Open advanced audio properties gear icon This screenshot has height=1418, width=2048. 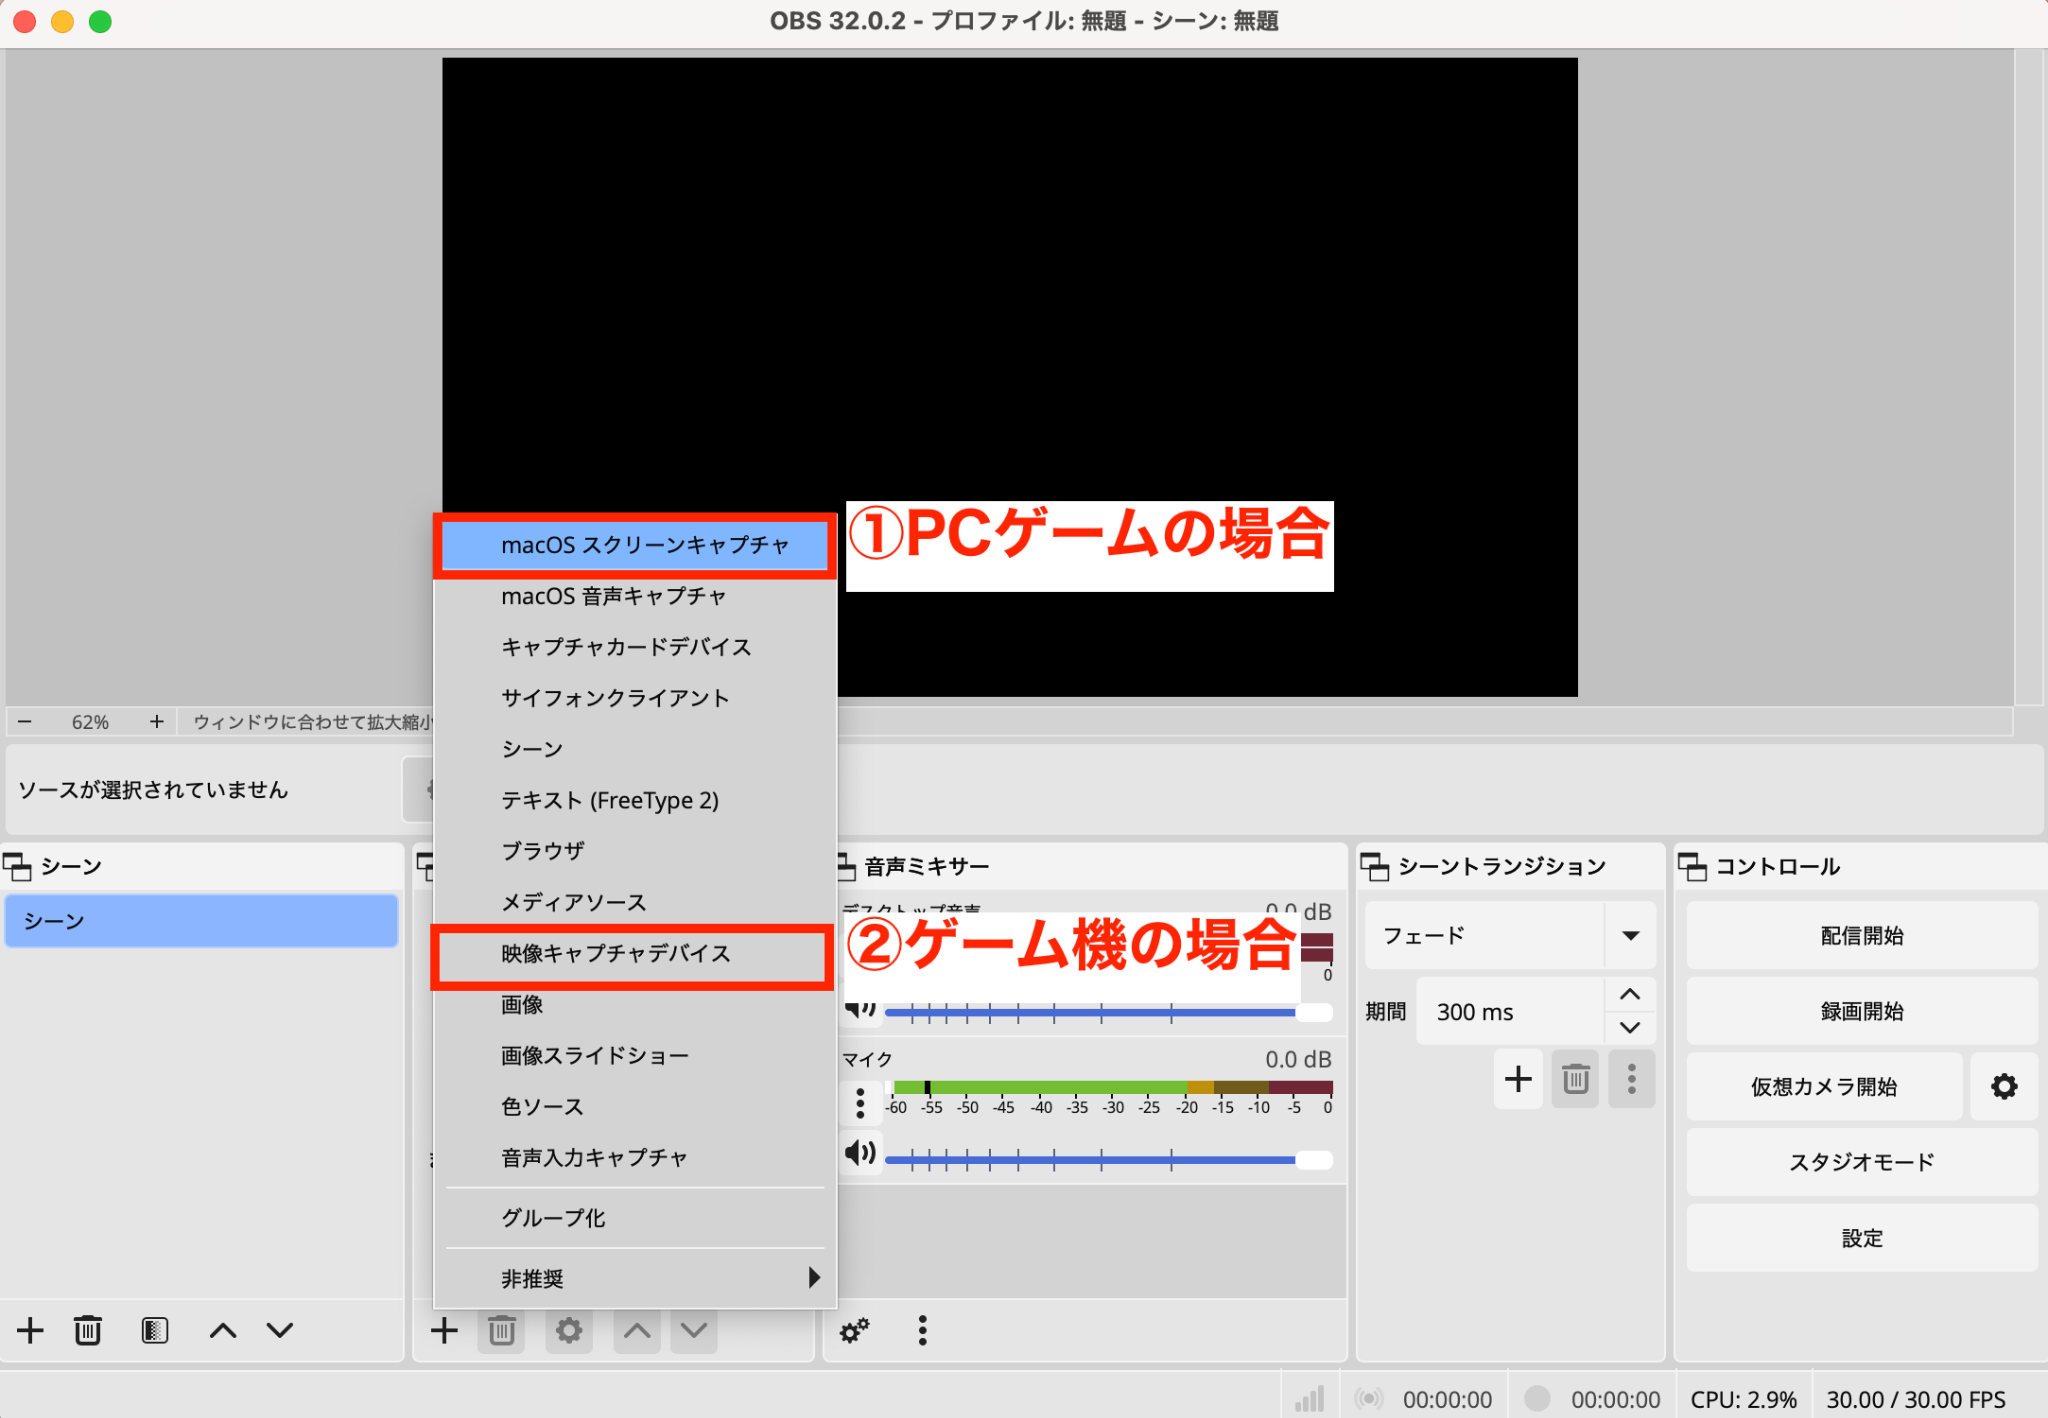(854, 1331)
